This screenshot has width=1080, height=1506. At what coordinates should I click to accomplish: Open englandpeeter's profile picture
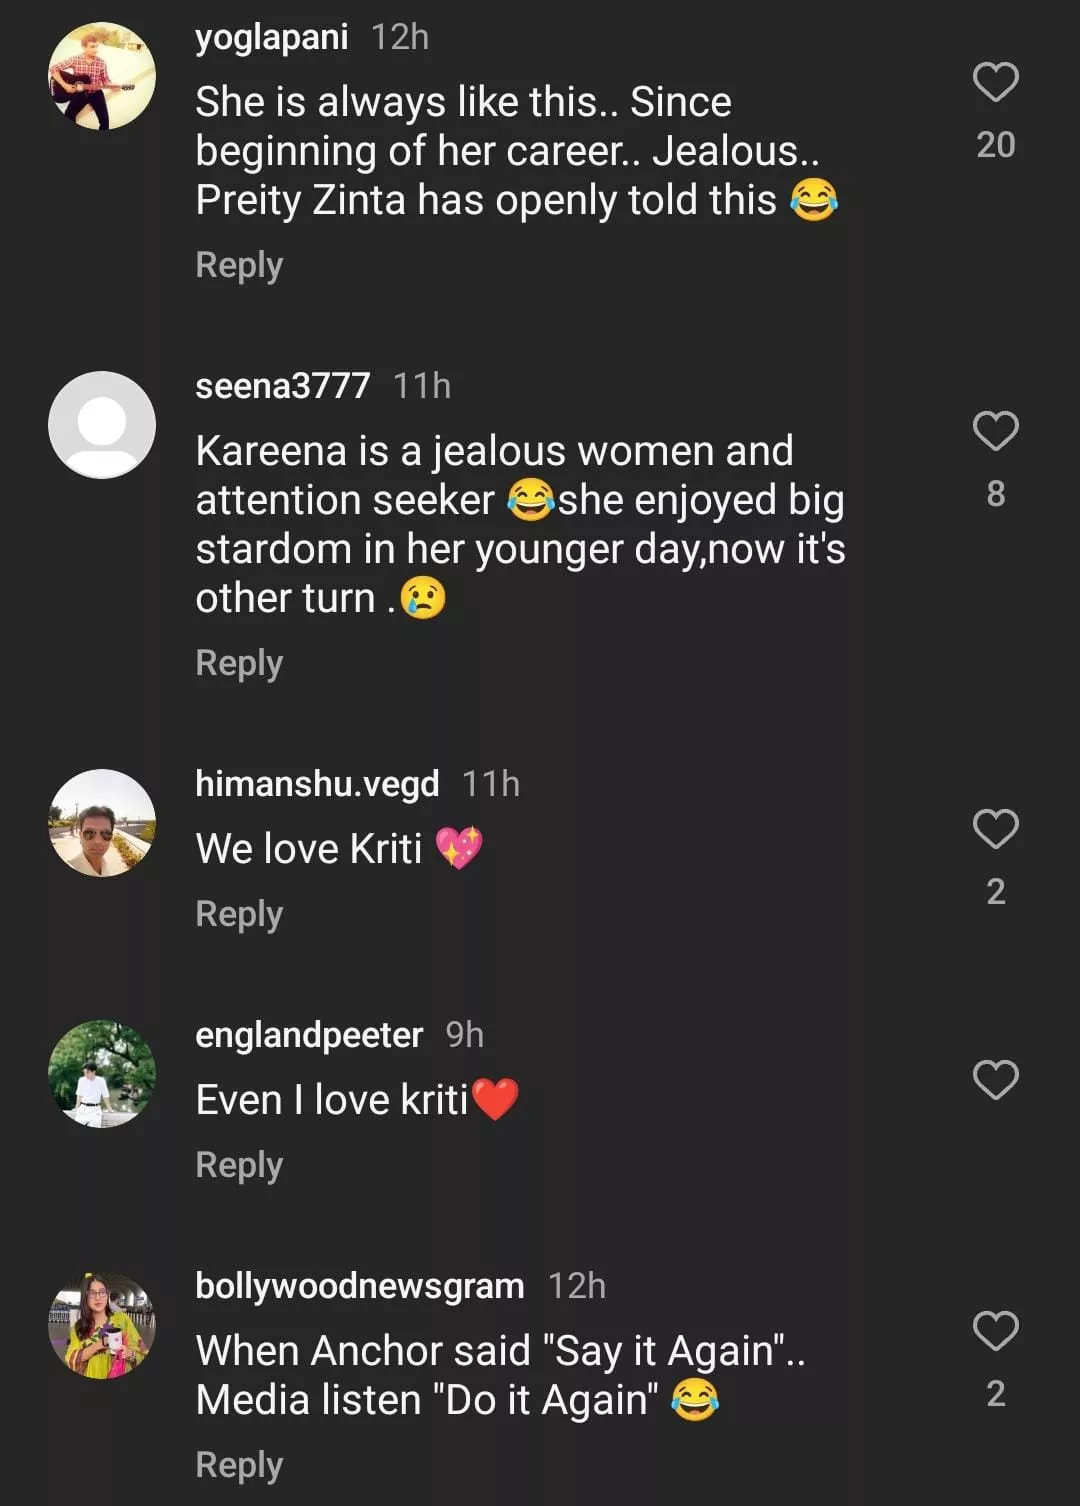(102, 1074)
